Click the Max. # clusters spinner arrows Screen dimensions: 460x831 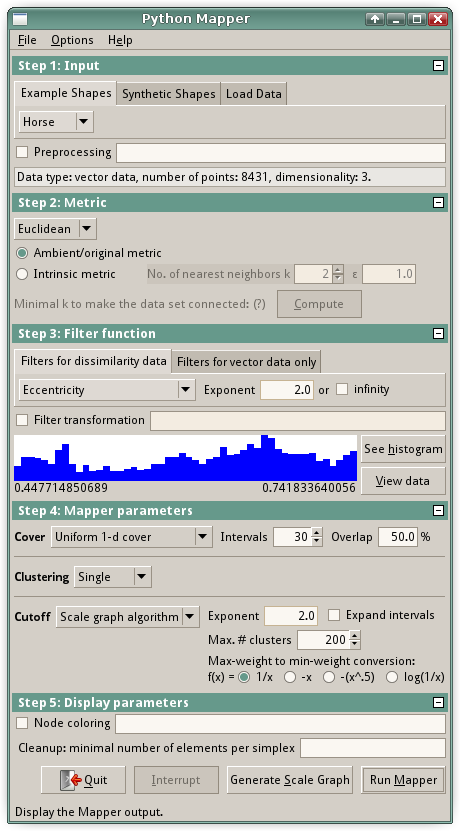click(355, 640)
